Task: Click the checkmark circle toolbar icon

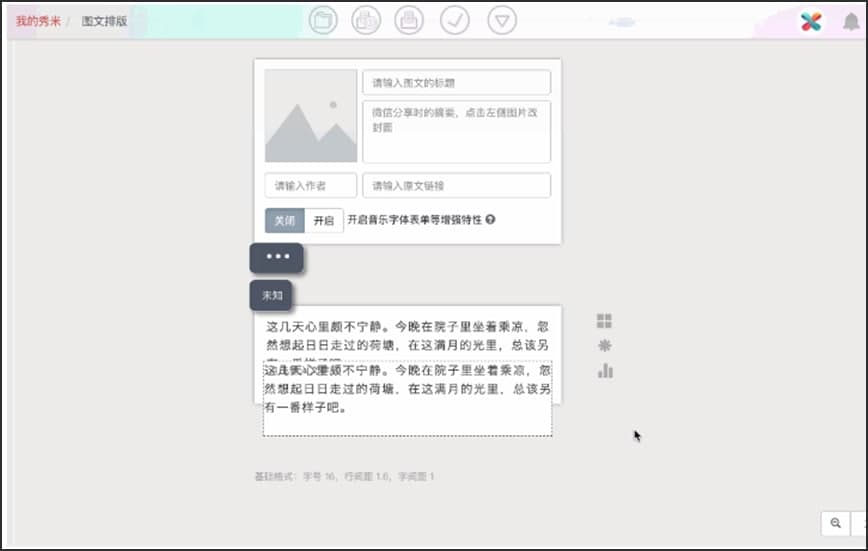Action: tap(455, 20)
